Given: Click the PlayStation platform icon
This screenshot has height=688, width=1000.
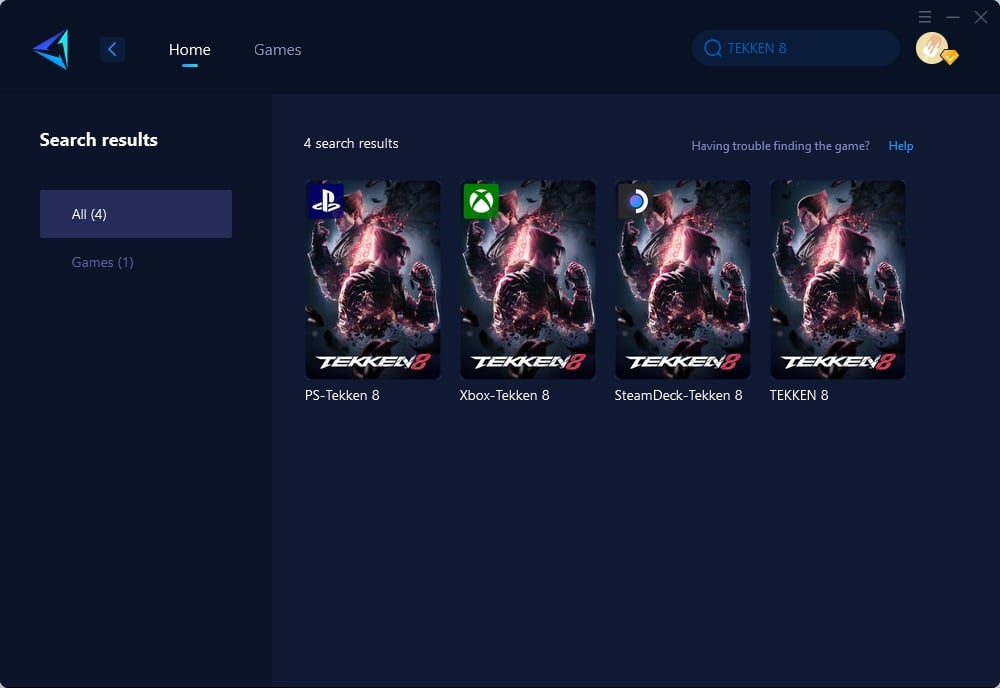Looking at the screenshot, I should click(326, 201).
